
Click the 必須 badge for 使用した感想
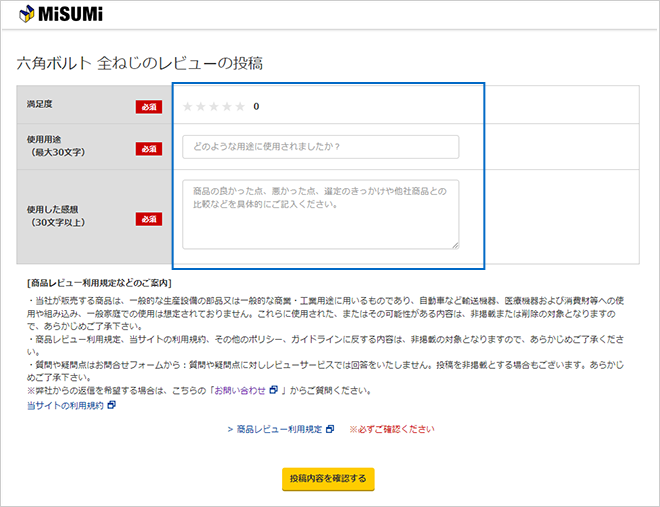tap(148, 218)
